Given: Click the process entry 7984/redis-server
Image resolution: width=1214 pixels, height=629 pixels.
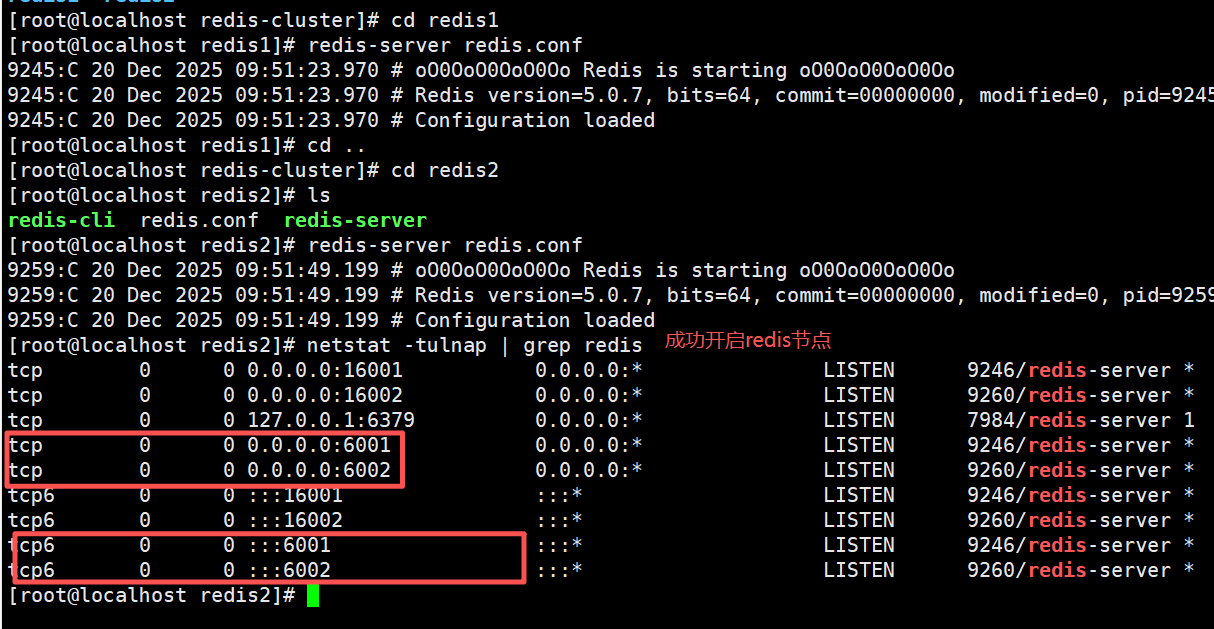Looking at the screenshot, I should (x=1069, y=420).
